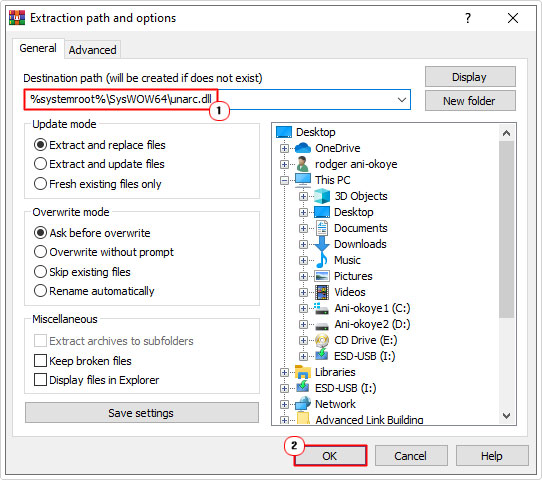Viewport: 542px width, 480px height.
Task: Expand the Downloads tree node
Action: coord(303,244)
